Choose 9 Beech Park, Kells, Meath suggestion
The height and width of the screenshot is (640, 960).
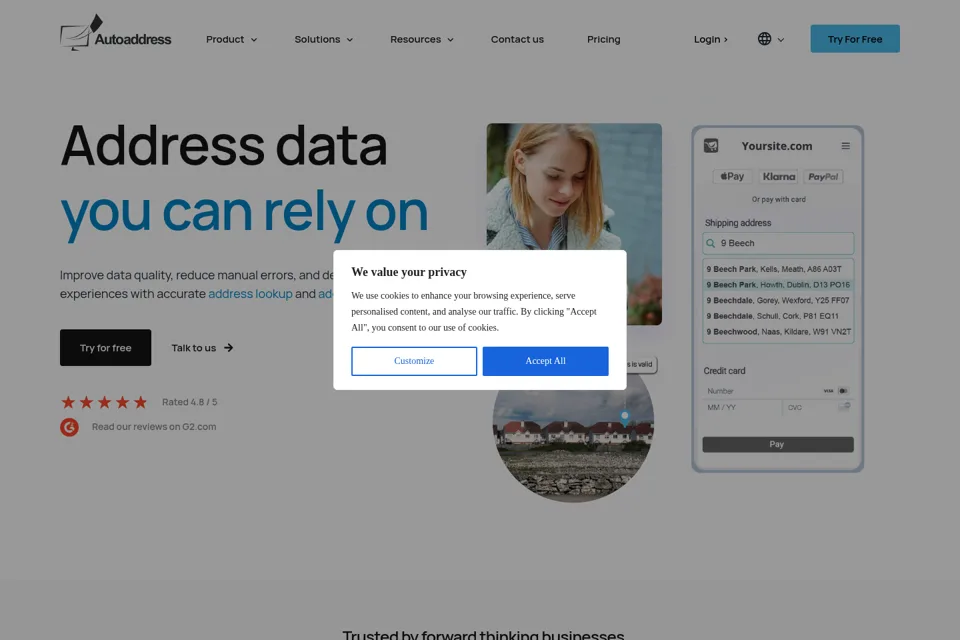(778, 269)
